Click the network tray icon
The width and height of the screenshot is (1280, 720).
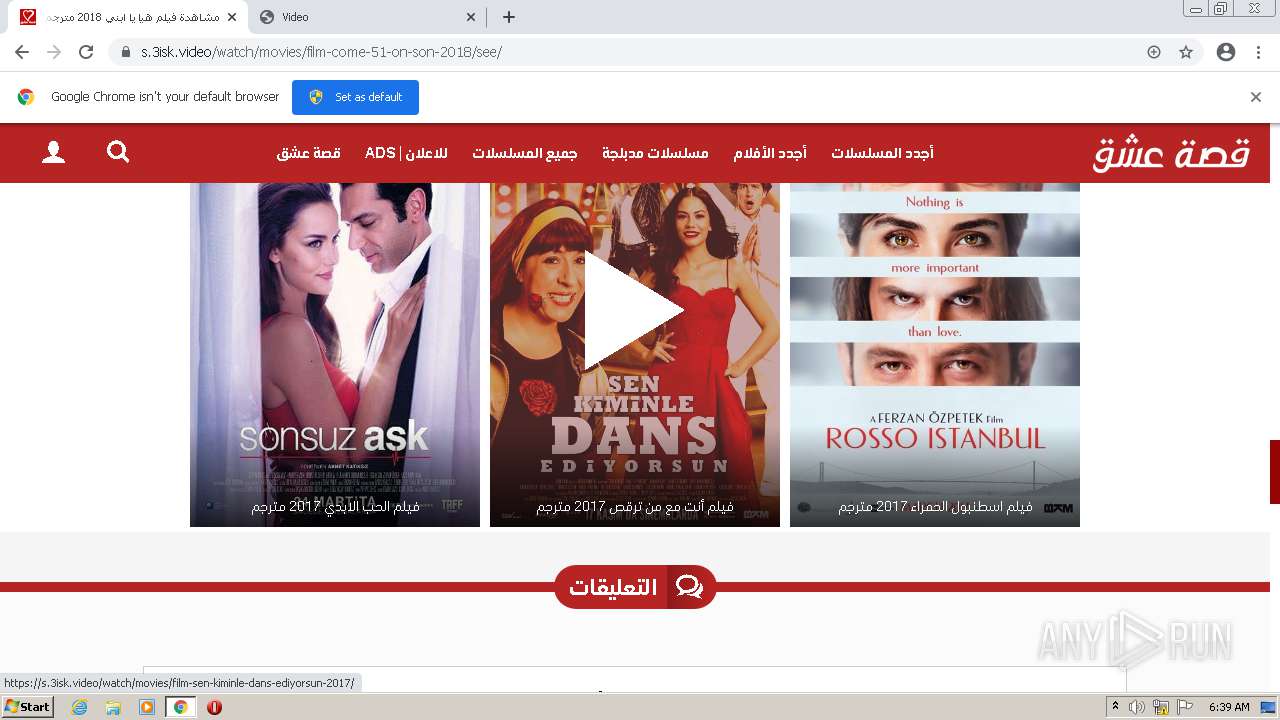1161,707
